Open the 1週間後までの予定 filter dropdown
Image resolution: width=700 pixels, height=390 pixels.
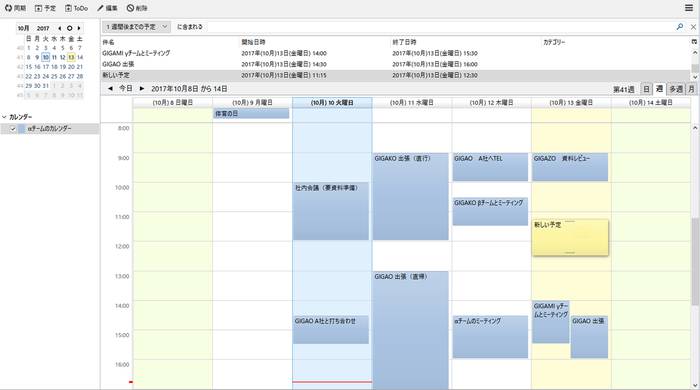pos(136,27)
